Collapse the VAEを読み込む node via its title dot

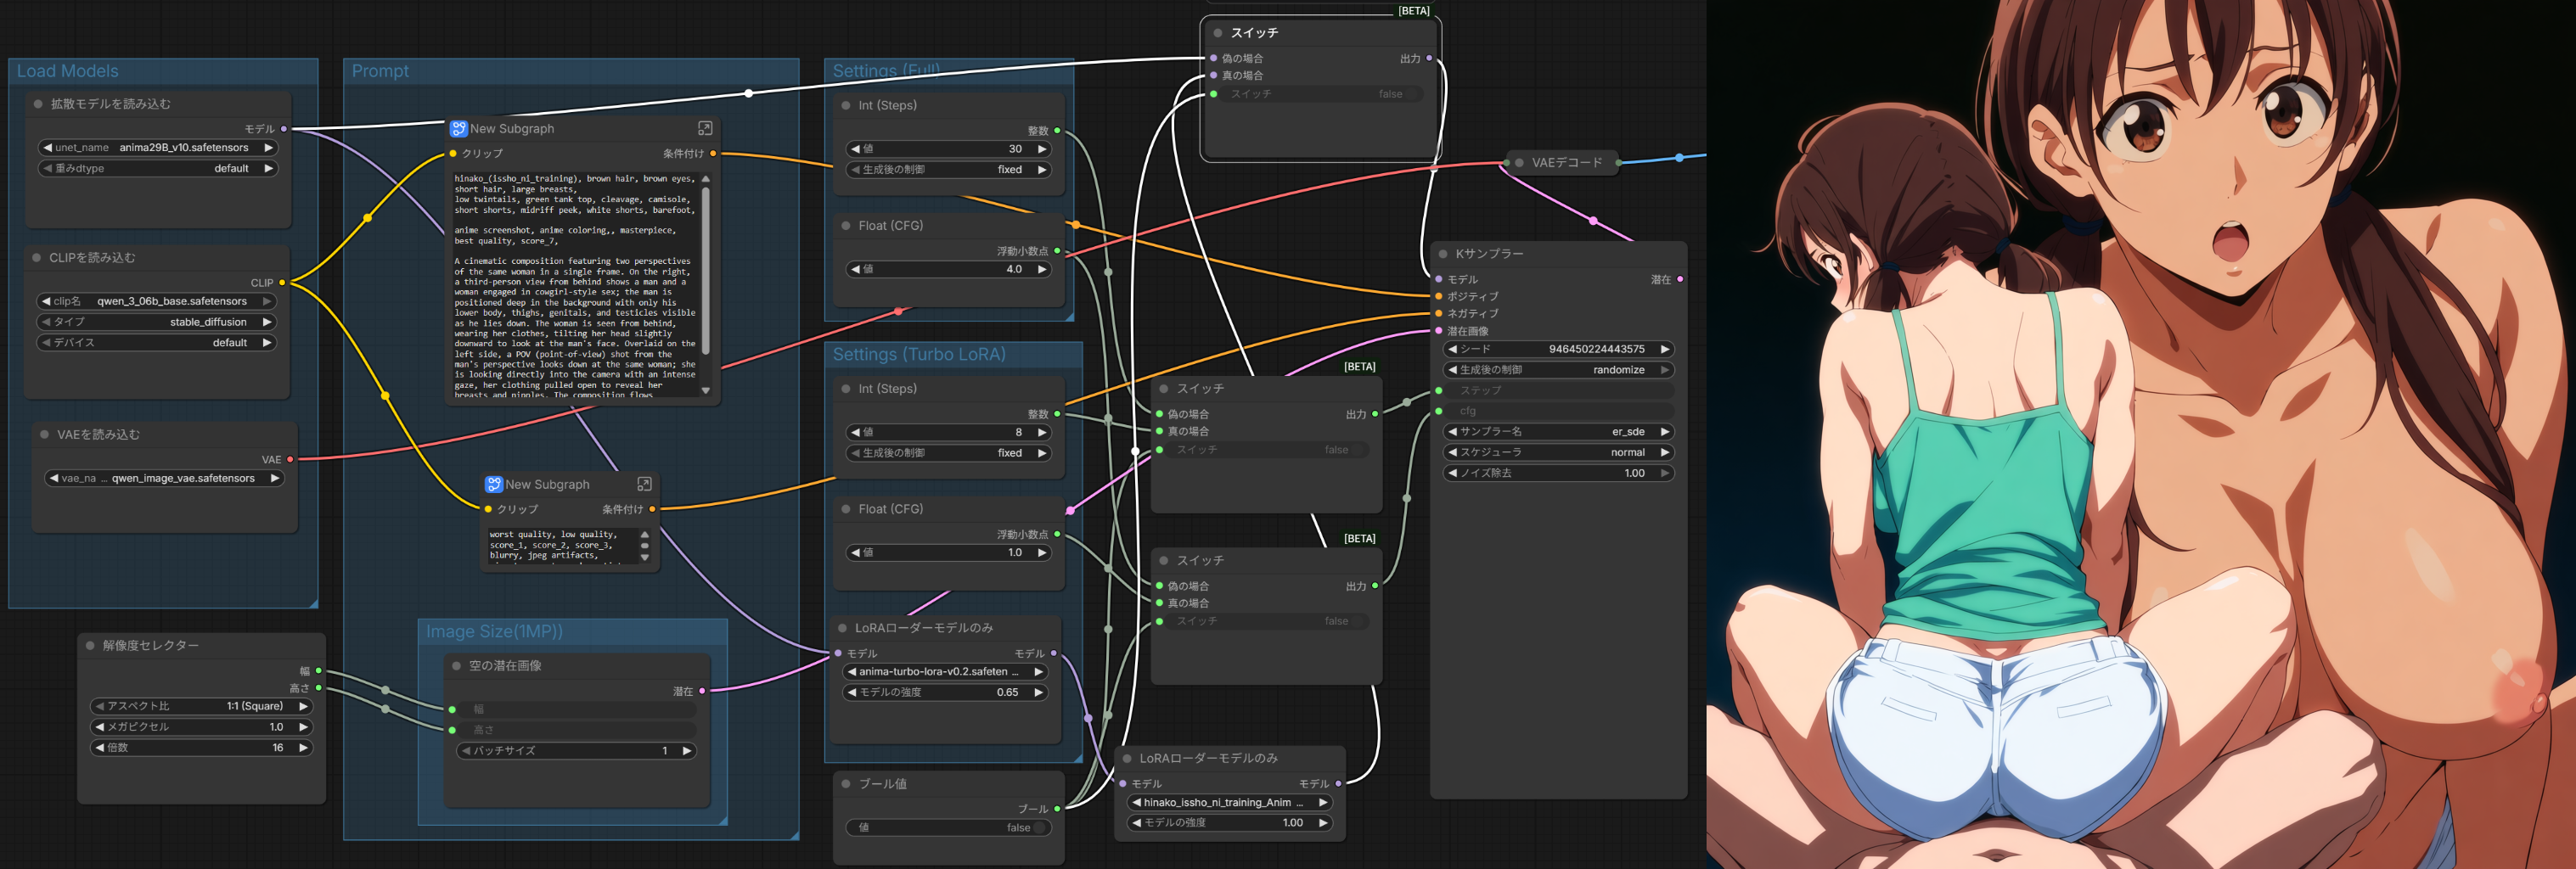(x=44, y=435)
